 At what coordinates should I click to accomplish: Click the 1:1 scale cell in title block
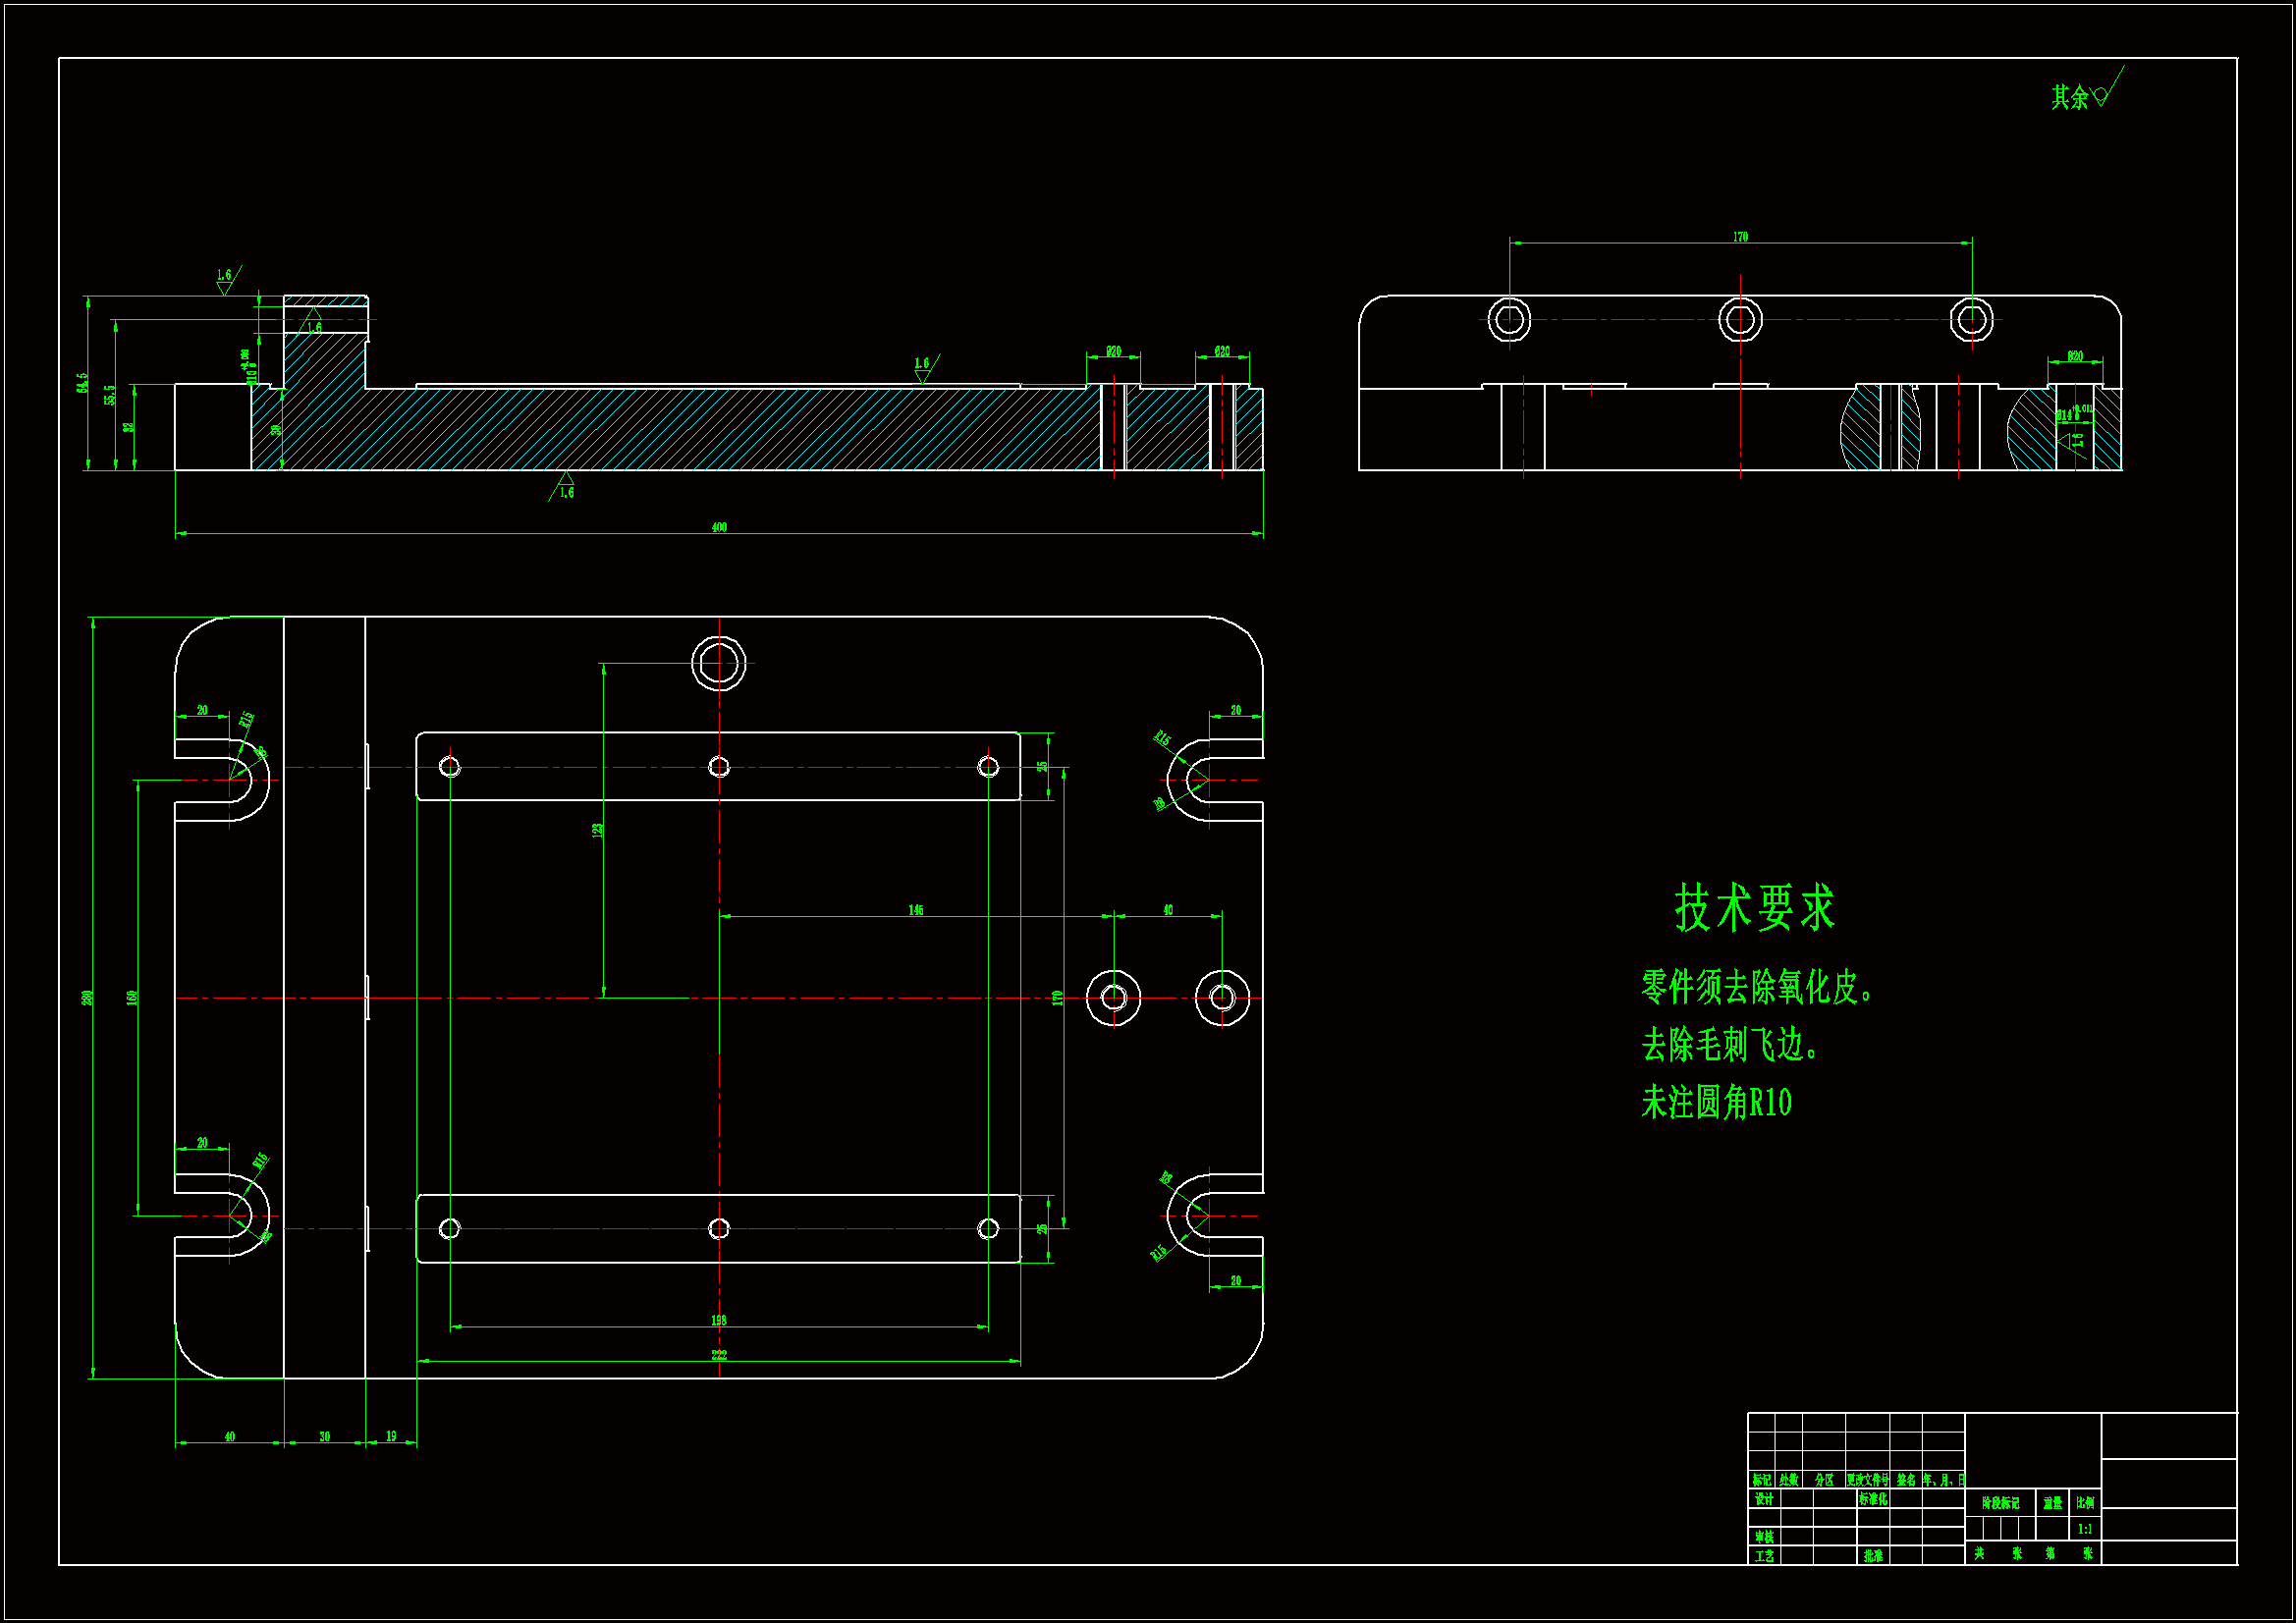[x=2084, y=1529]
